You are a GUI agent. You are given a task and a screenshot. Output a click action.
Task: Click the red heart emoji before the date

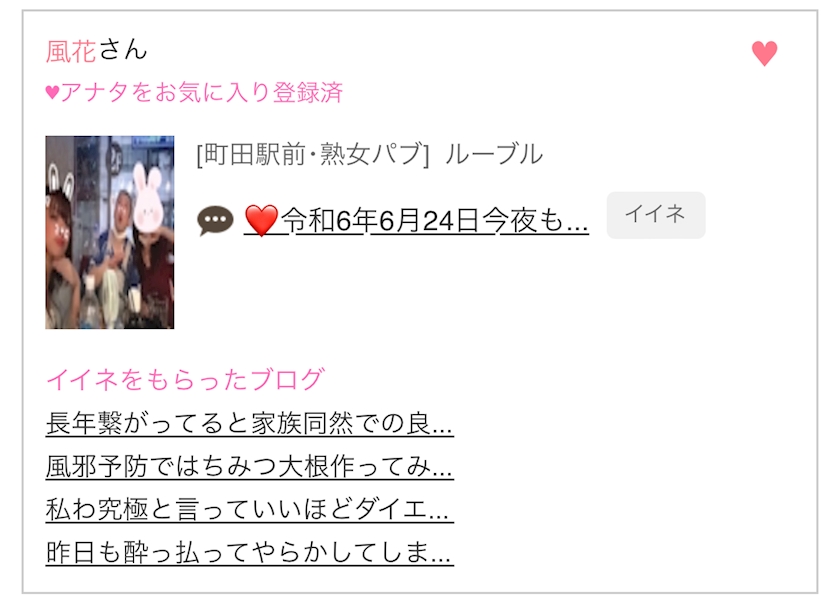click(261, 220)
